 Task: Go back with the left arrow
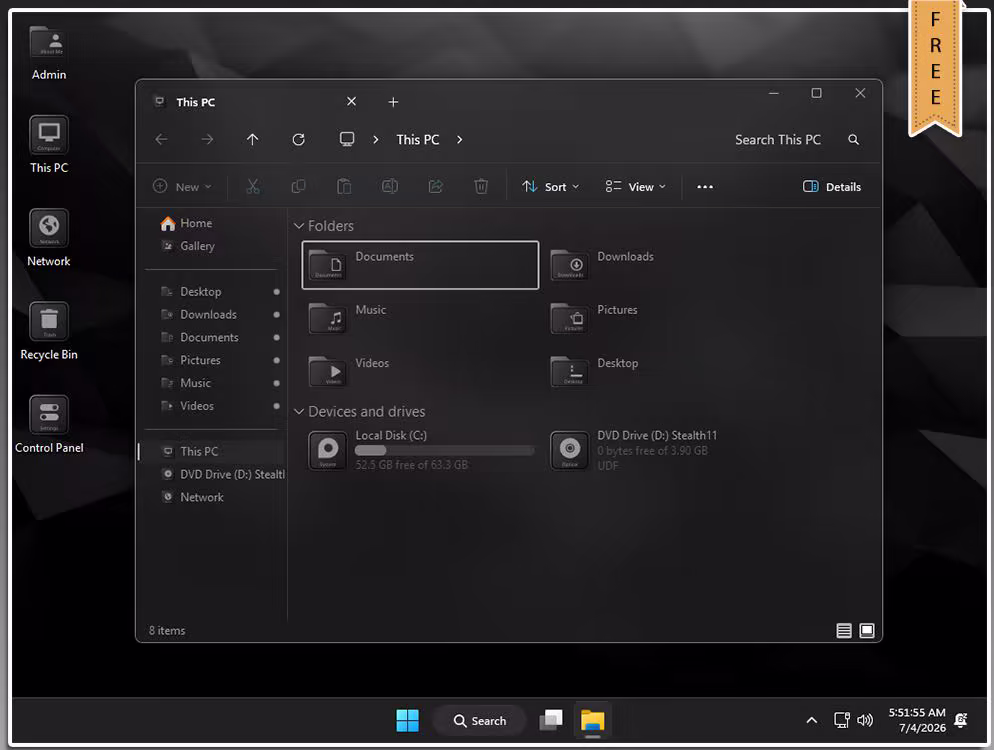pos(162,139)
